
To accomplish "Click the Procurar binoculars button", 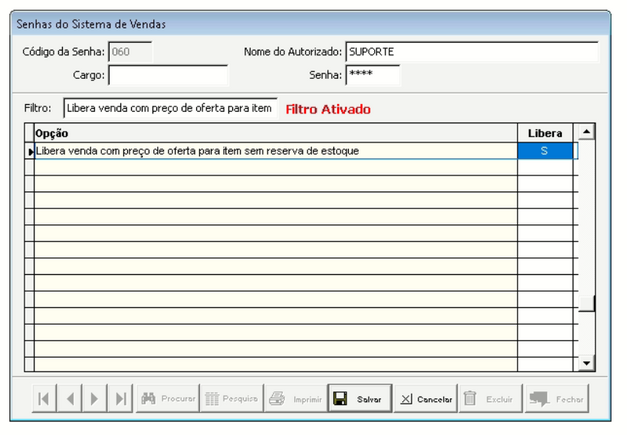I will coord(168,399).
